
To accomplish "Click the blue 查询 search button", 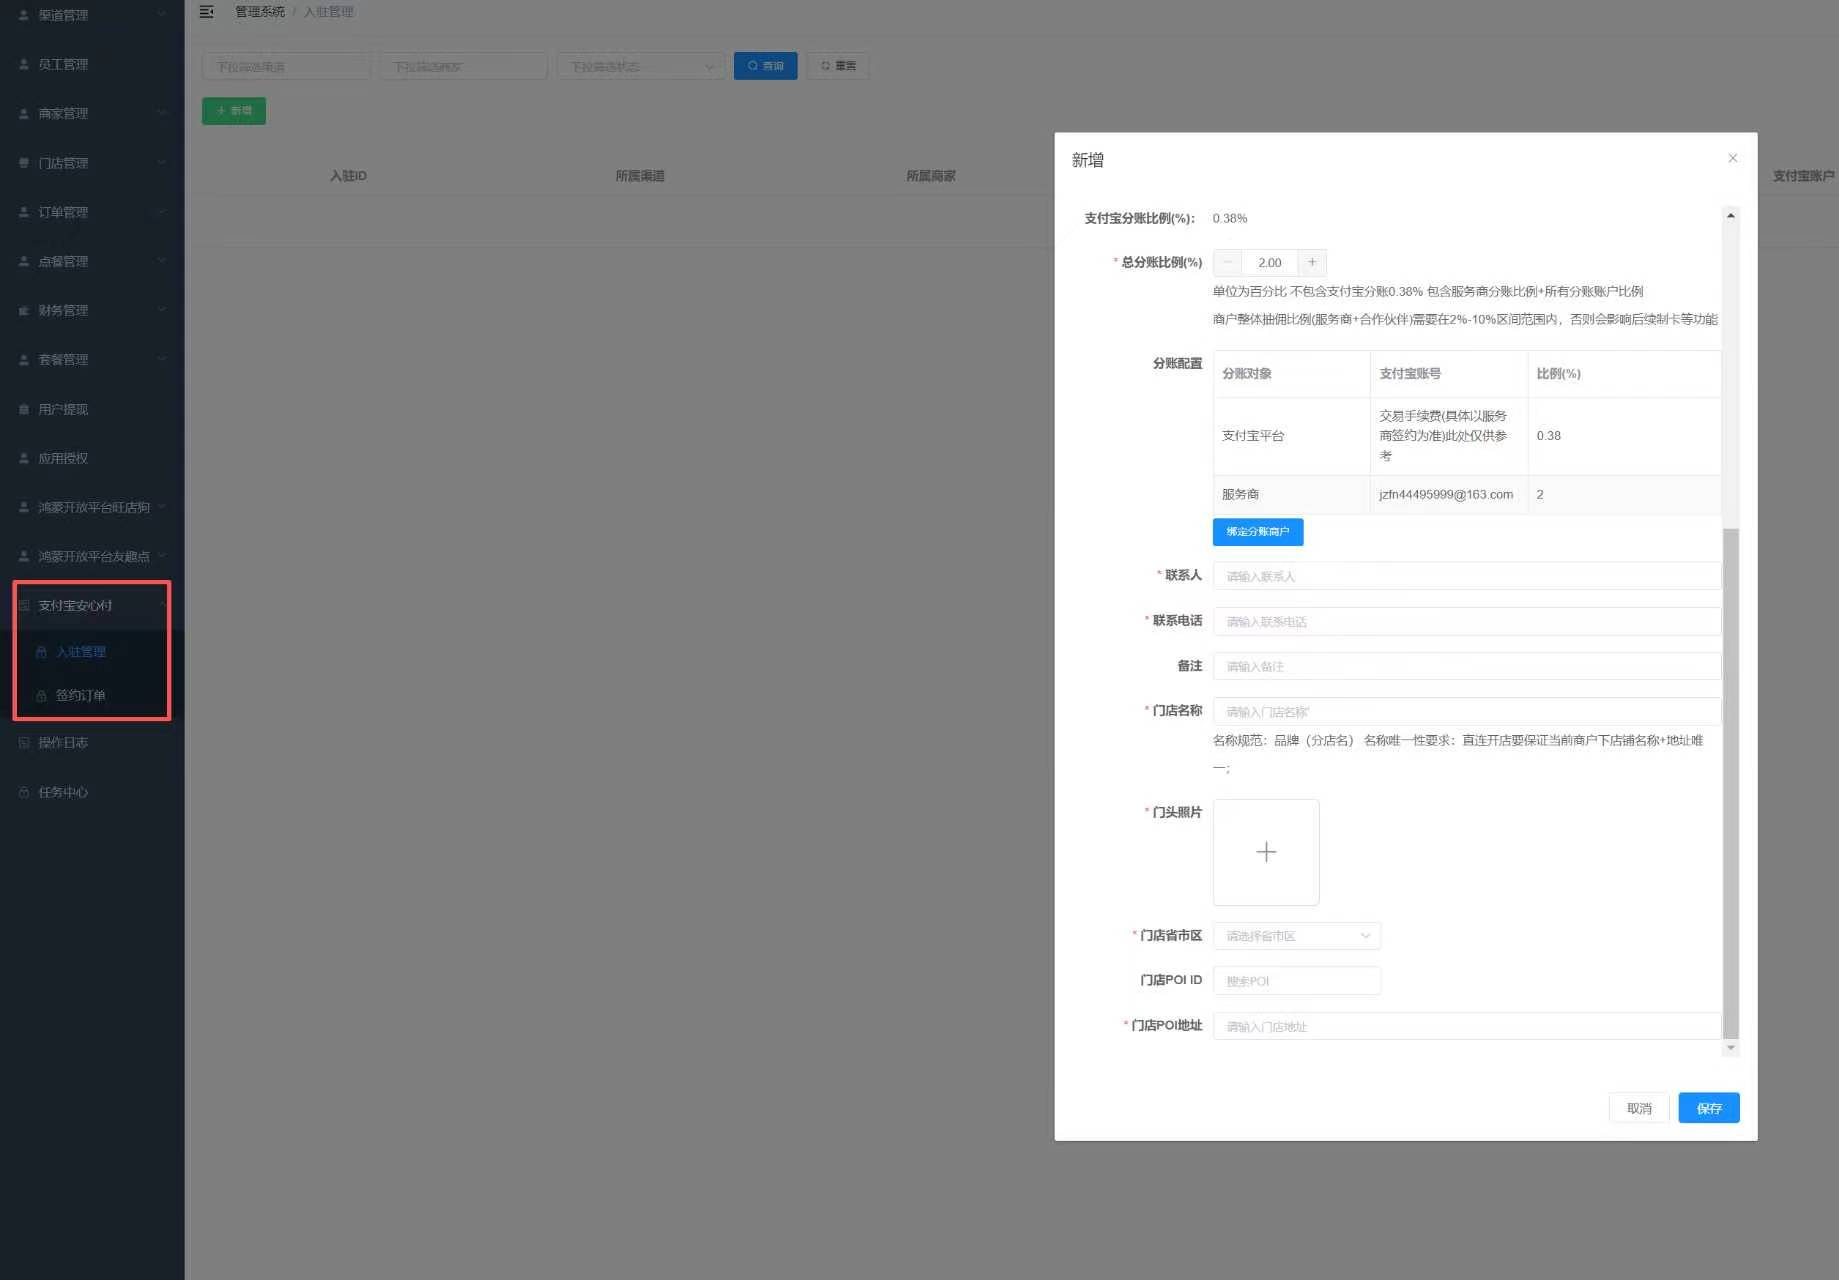I will point(766,66).
